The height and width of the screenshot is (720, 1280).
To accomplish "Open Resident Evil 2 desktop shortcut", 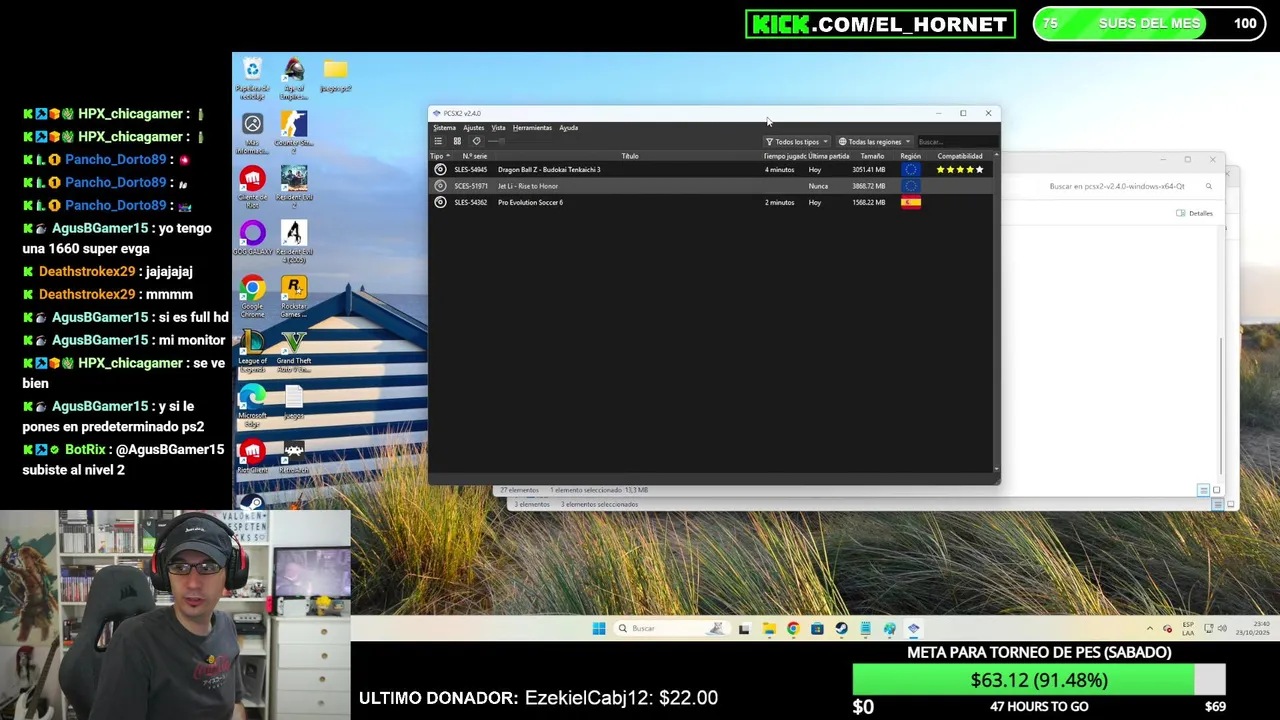I will (x=293, y=187).
